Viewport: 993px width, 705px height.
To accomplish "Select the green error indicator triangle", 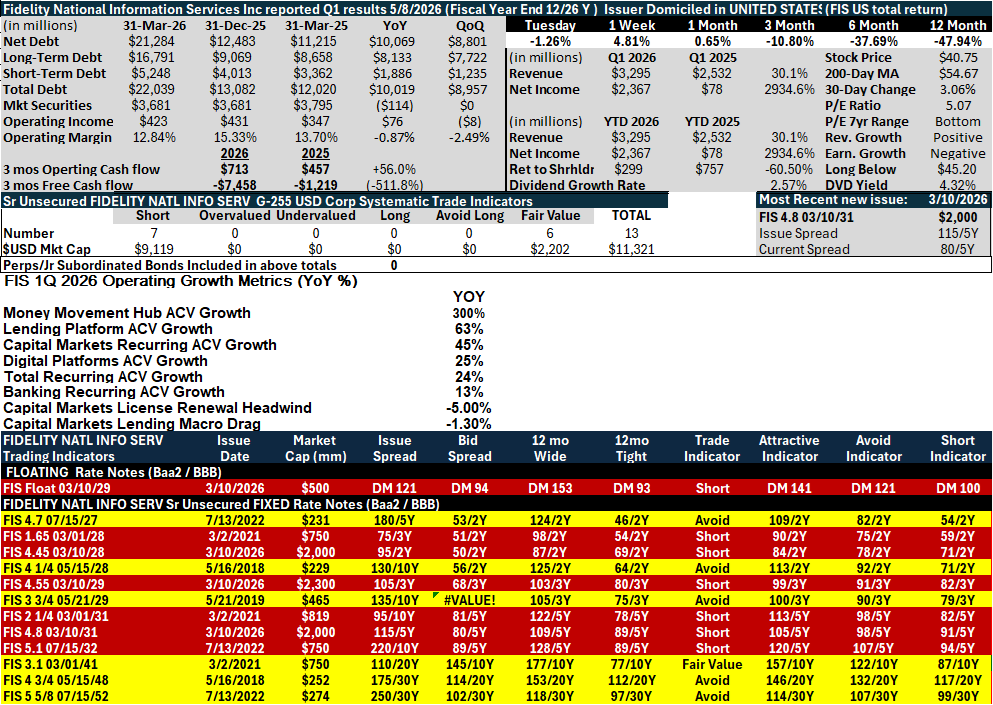I will tap(434, 595).
